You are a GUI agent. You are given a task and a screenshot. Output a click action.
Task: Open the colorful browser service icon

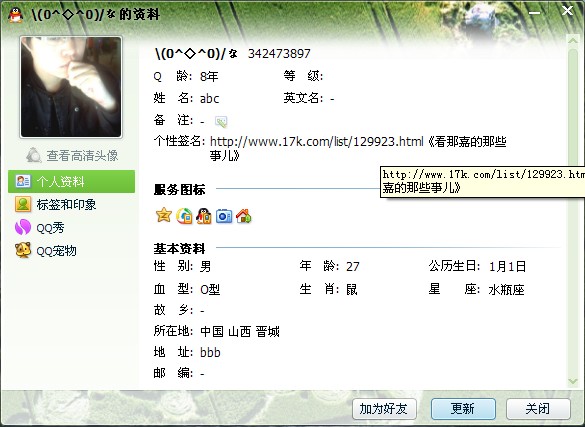184,216
